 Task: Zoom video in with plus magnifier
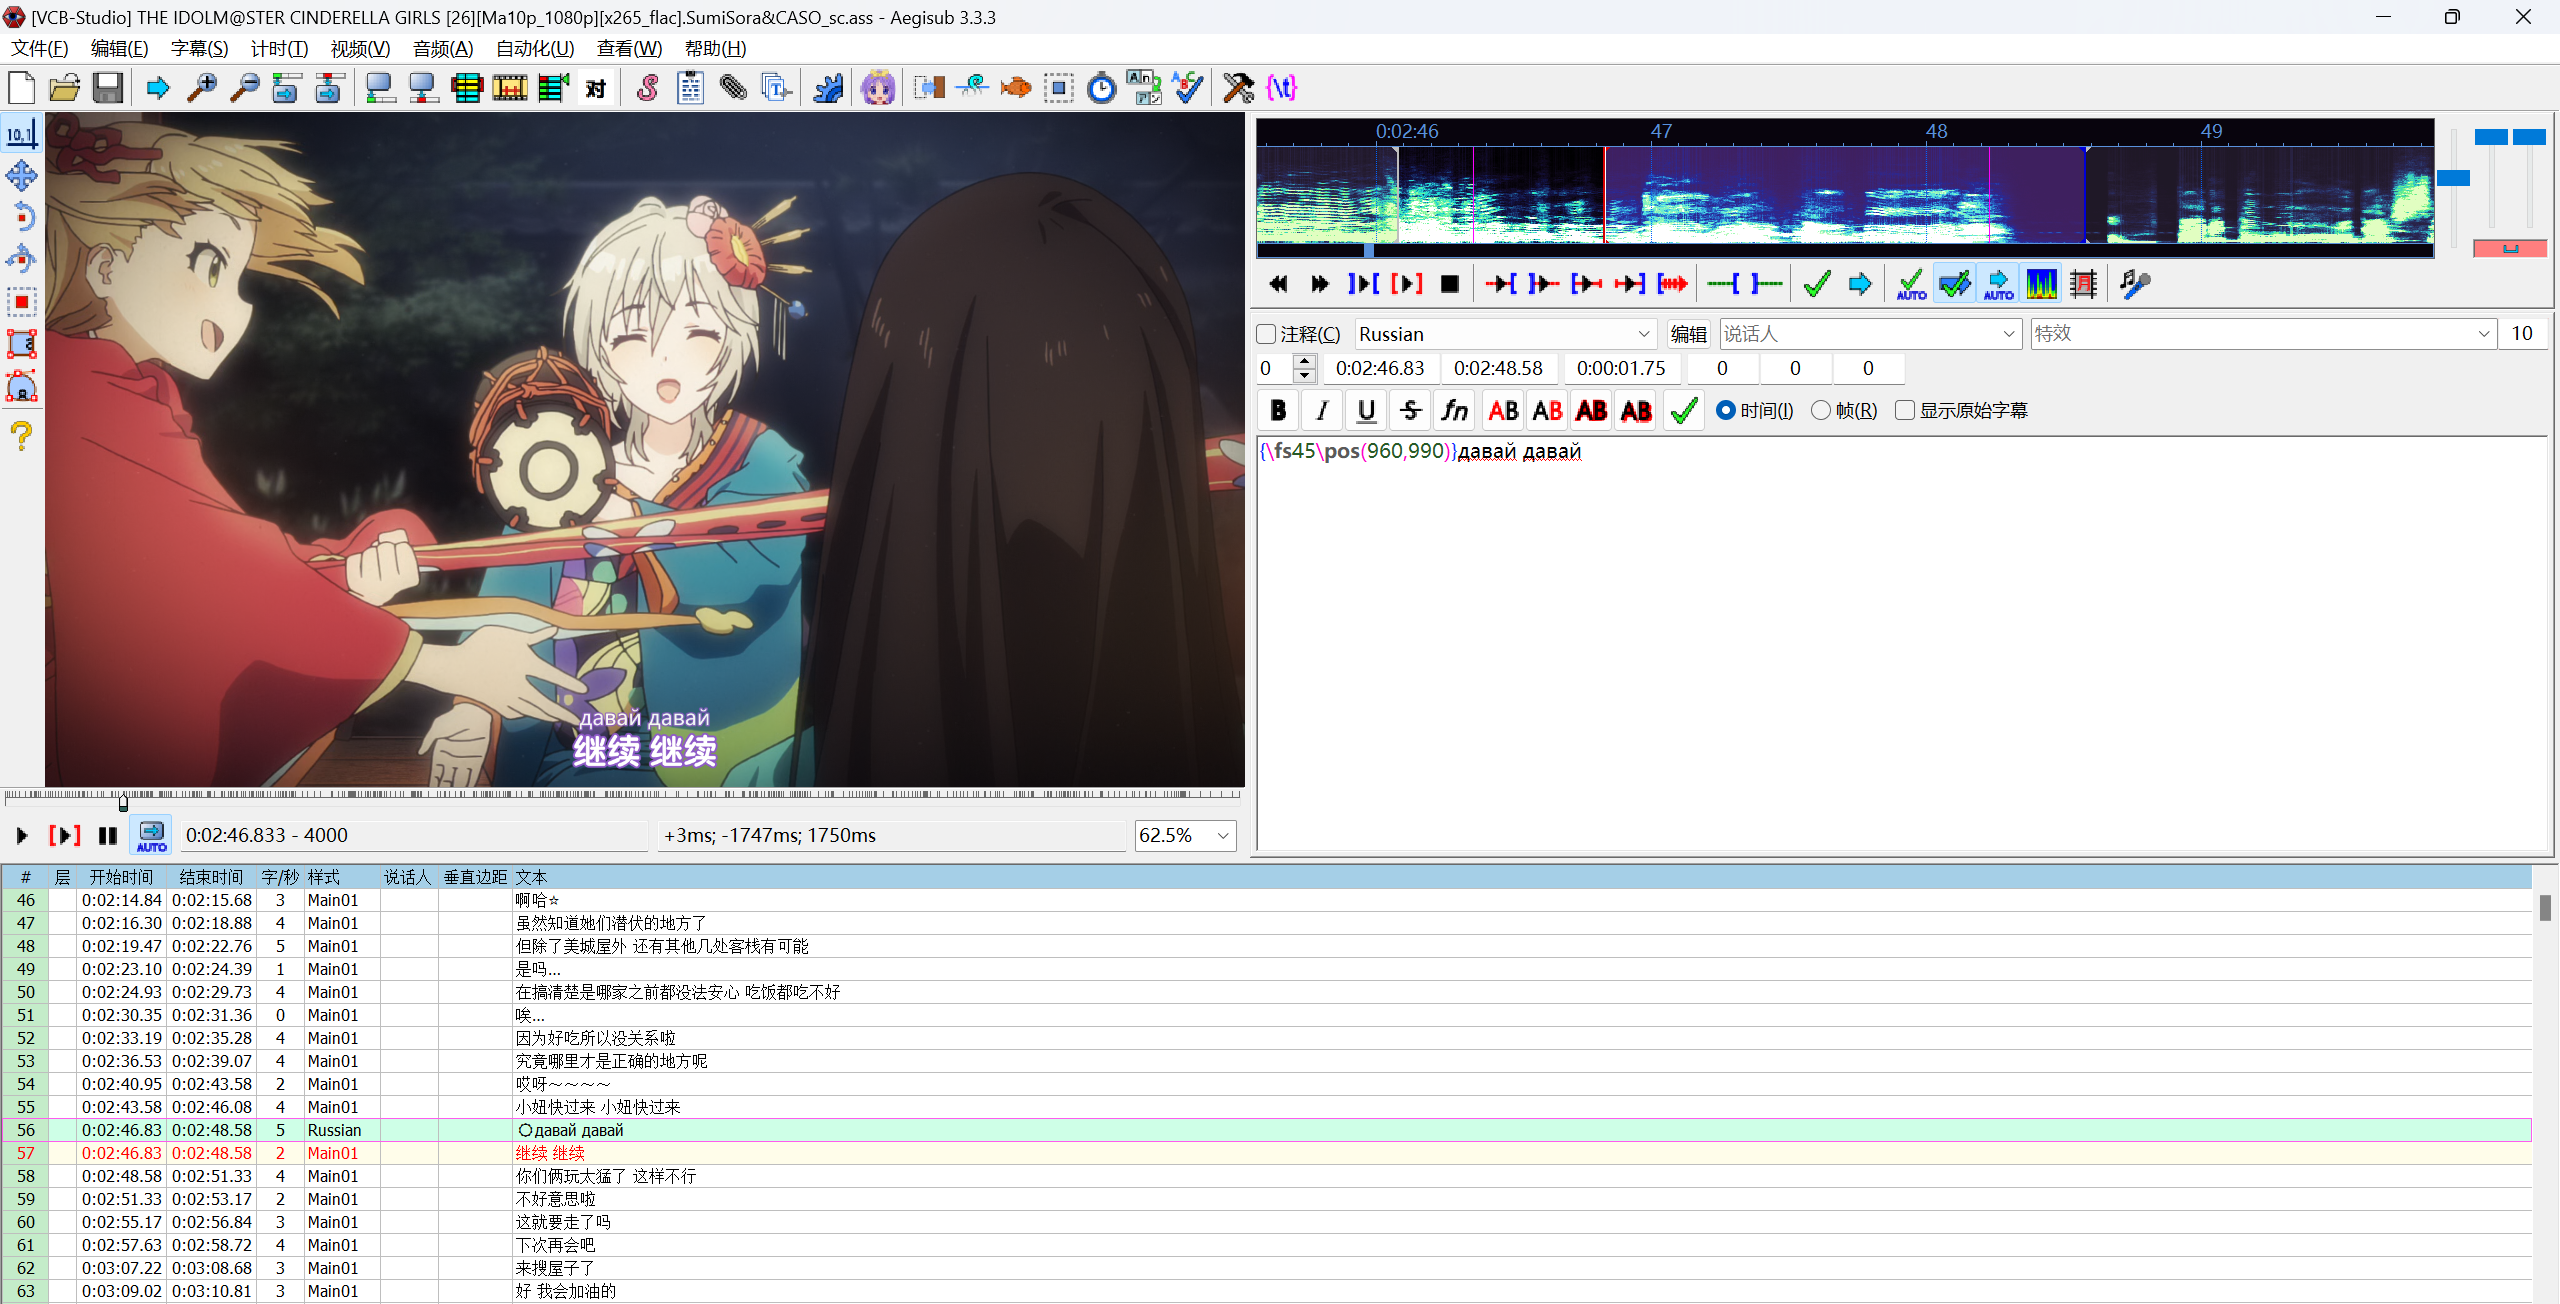[202, 88]
